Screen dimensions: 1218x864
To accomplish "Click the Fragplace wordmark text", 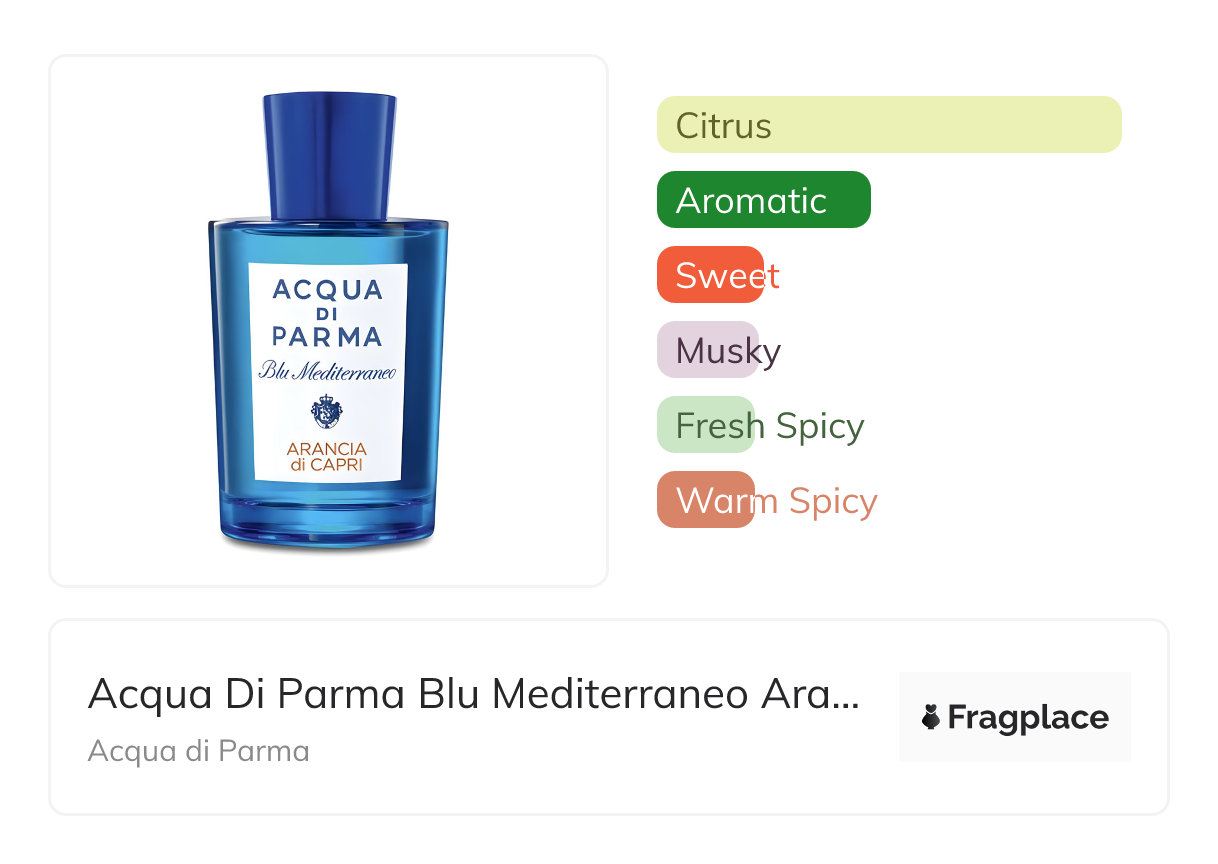I will coord(1028,718).
